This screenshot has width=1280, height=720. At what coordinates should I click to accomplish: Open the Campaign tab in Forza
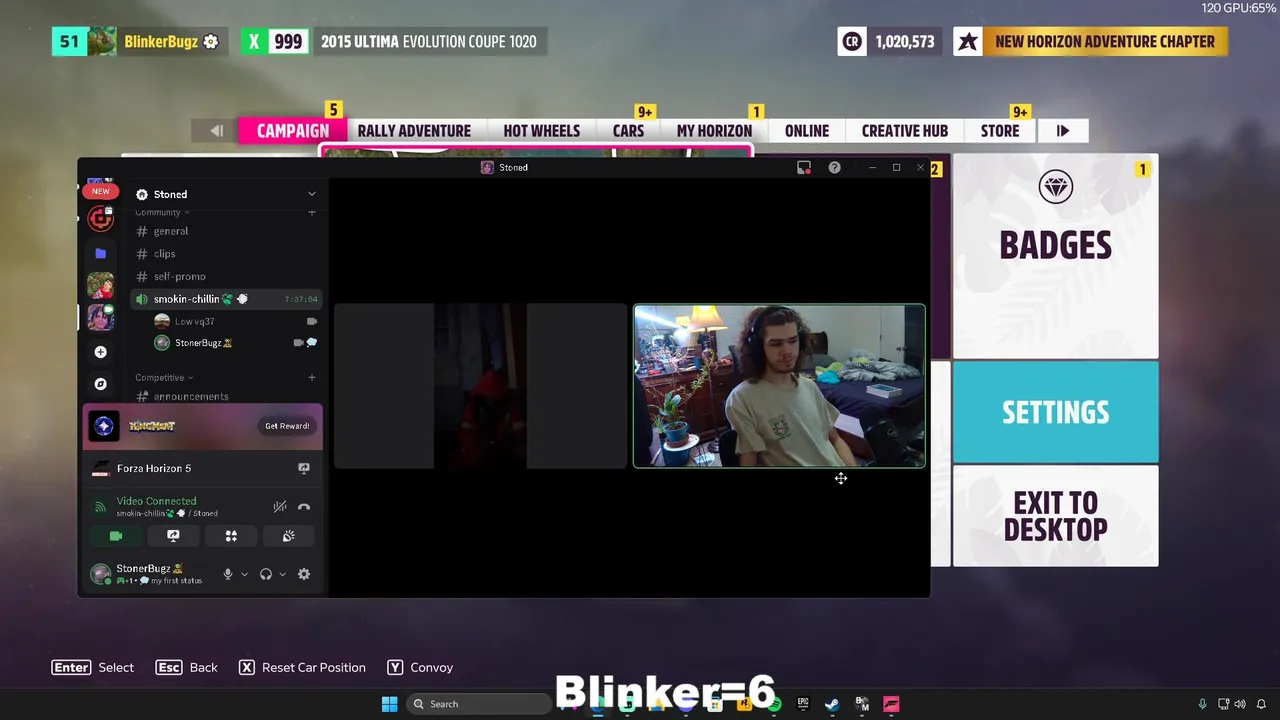[x=292, y=131]
